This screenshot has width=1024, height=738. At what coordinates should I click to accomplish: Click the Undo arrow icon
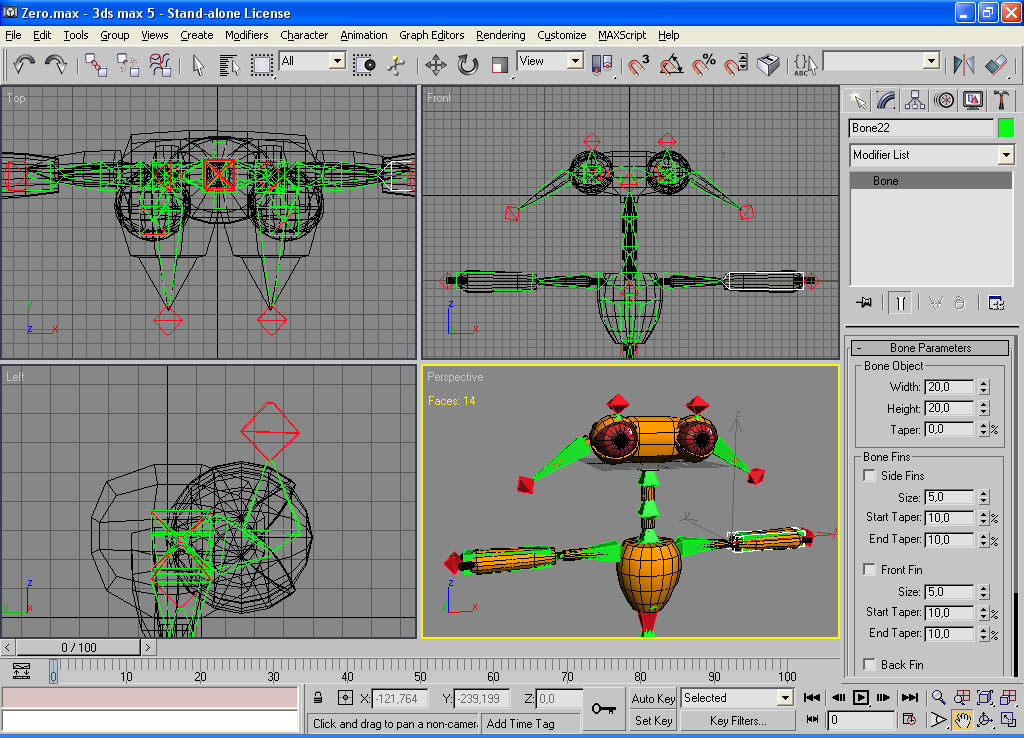coord(24,65)
